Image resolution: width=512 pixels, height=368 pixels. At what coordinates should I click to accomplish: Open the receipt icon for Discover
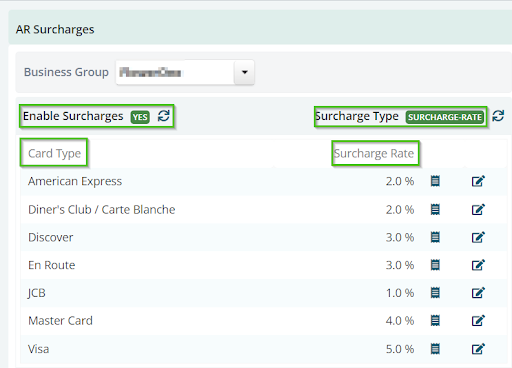click(x=435, y=237)
